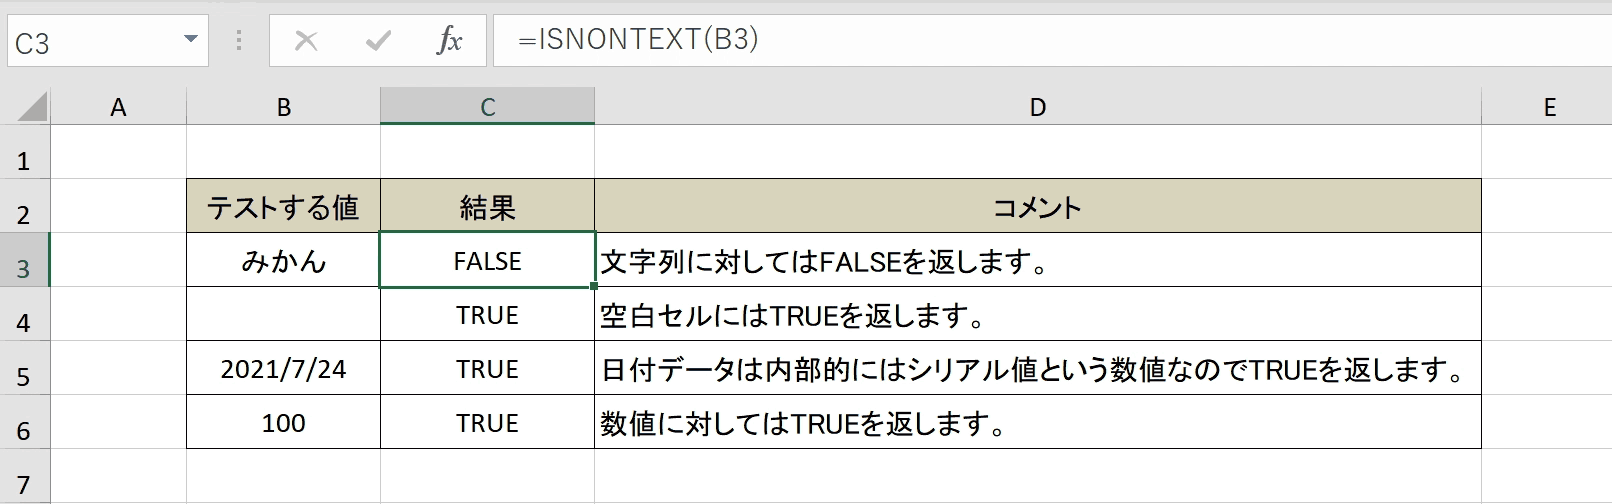Click the コメント header cell

(1037, 207)
